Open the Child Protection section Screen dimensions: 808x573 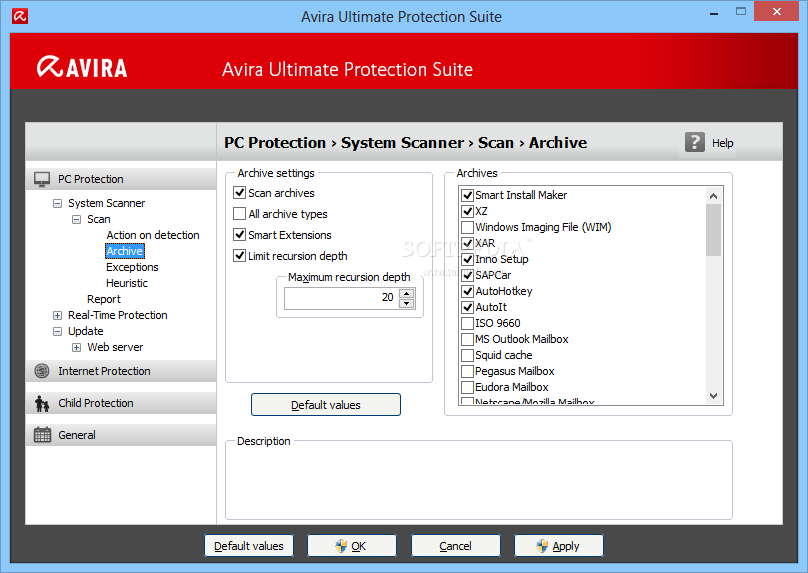121,403
